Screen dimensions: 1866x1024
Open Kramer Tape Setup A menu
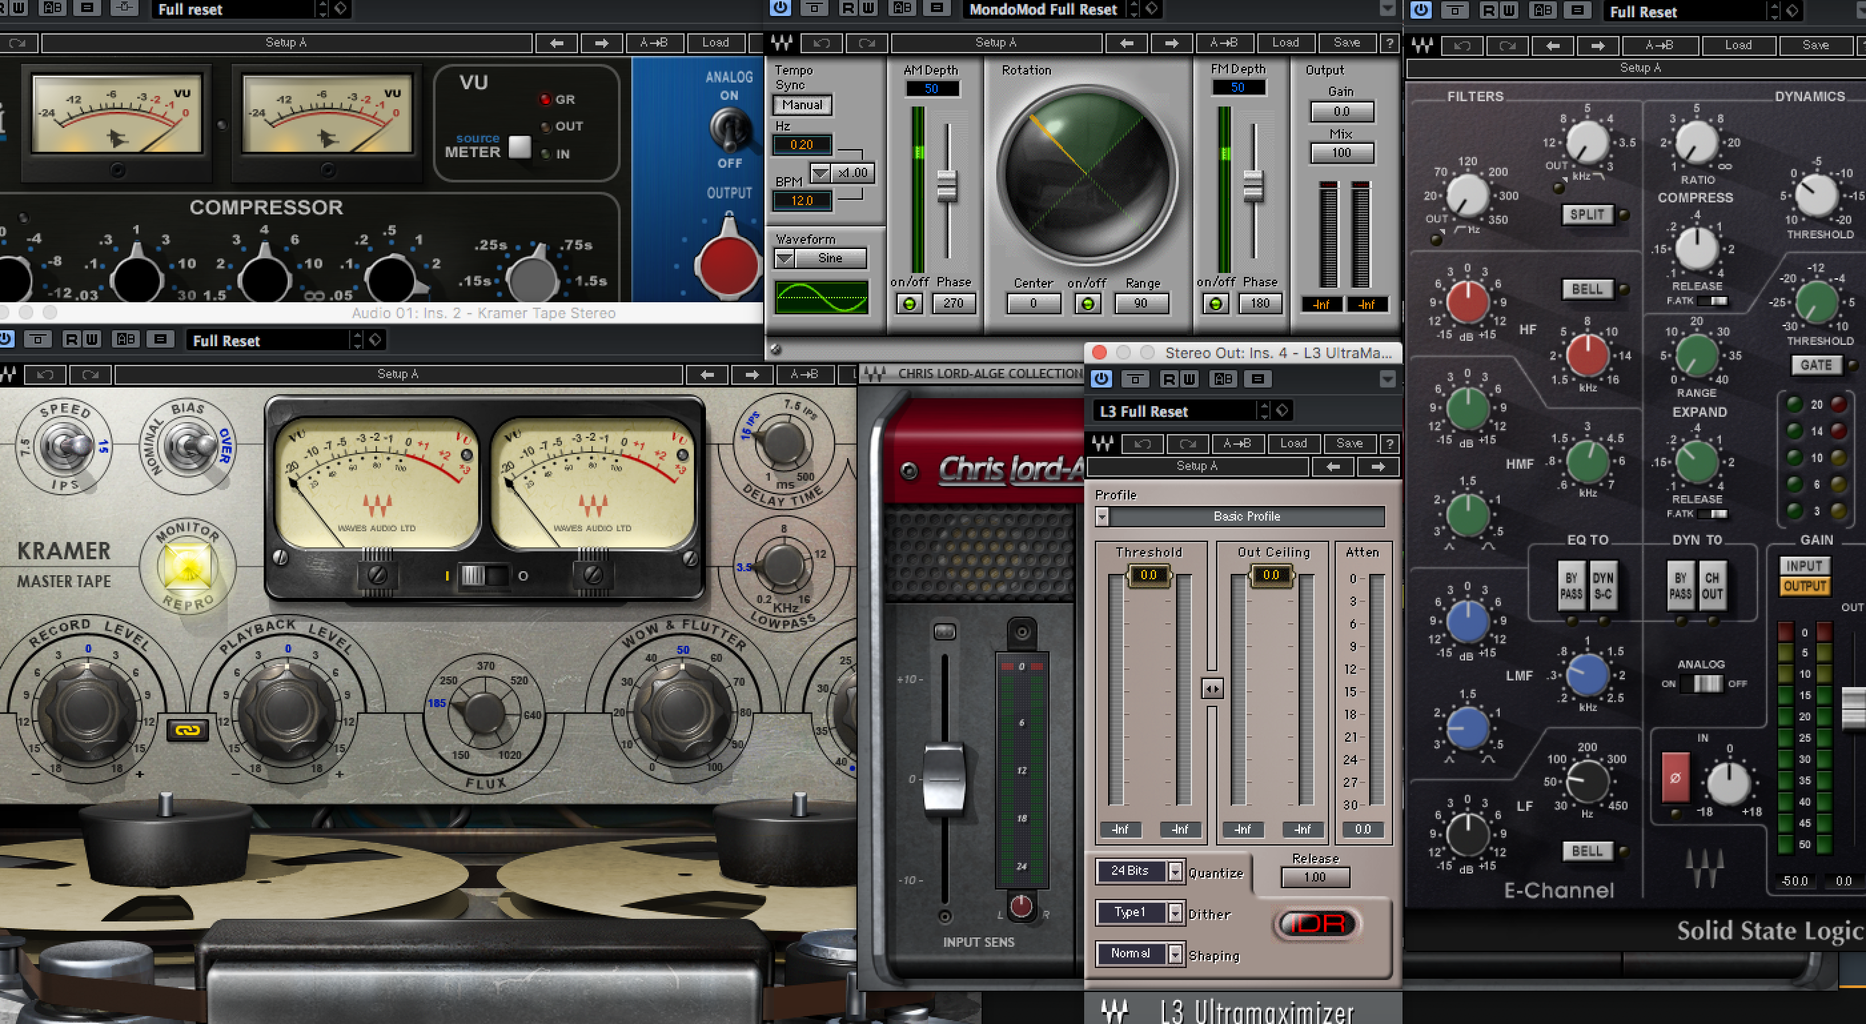[x=398, y=374]
